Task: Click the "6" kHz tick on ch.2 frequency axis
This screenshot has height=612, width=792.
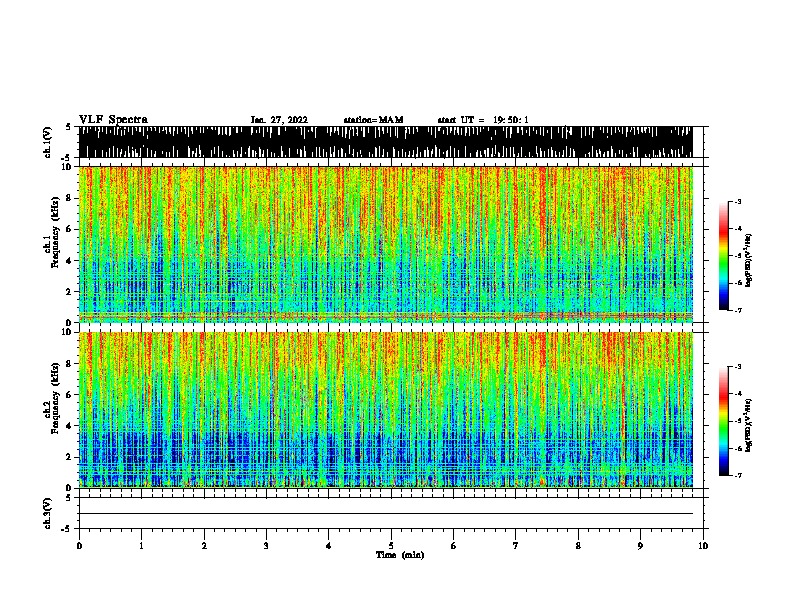Action: (70, 395)
